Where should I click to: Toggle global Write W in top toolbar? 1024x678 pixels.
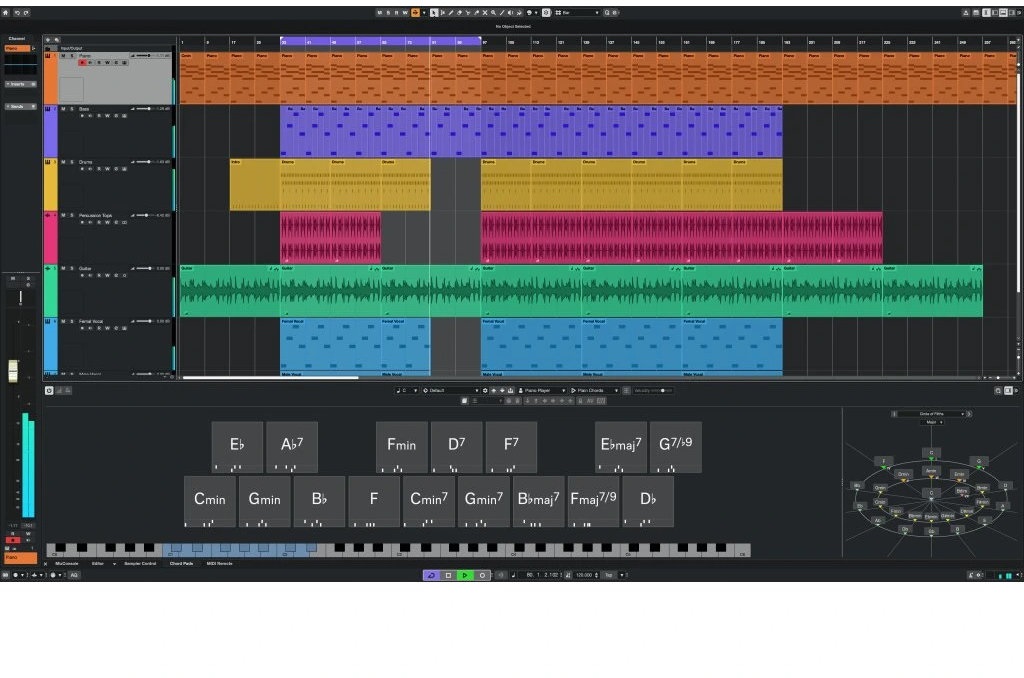tap(405, 12)
